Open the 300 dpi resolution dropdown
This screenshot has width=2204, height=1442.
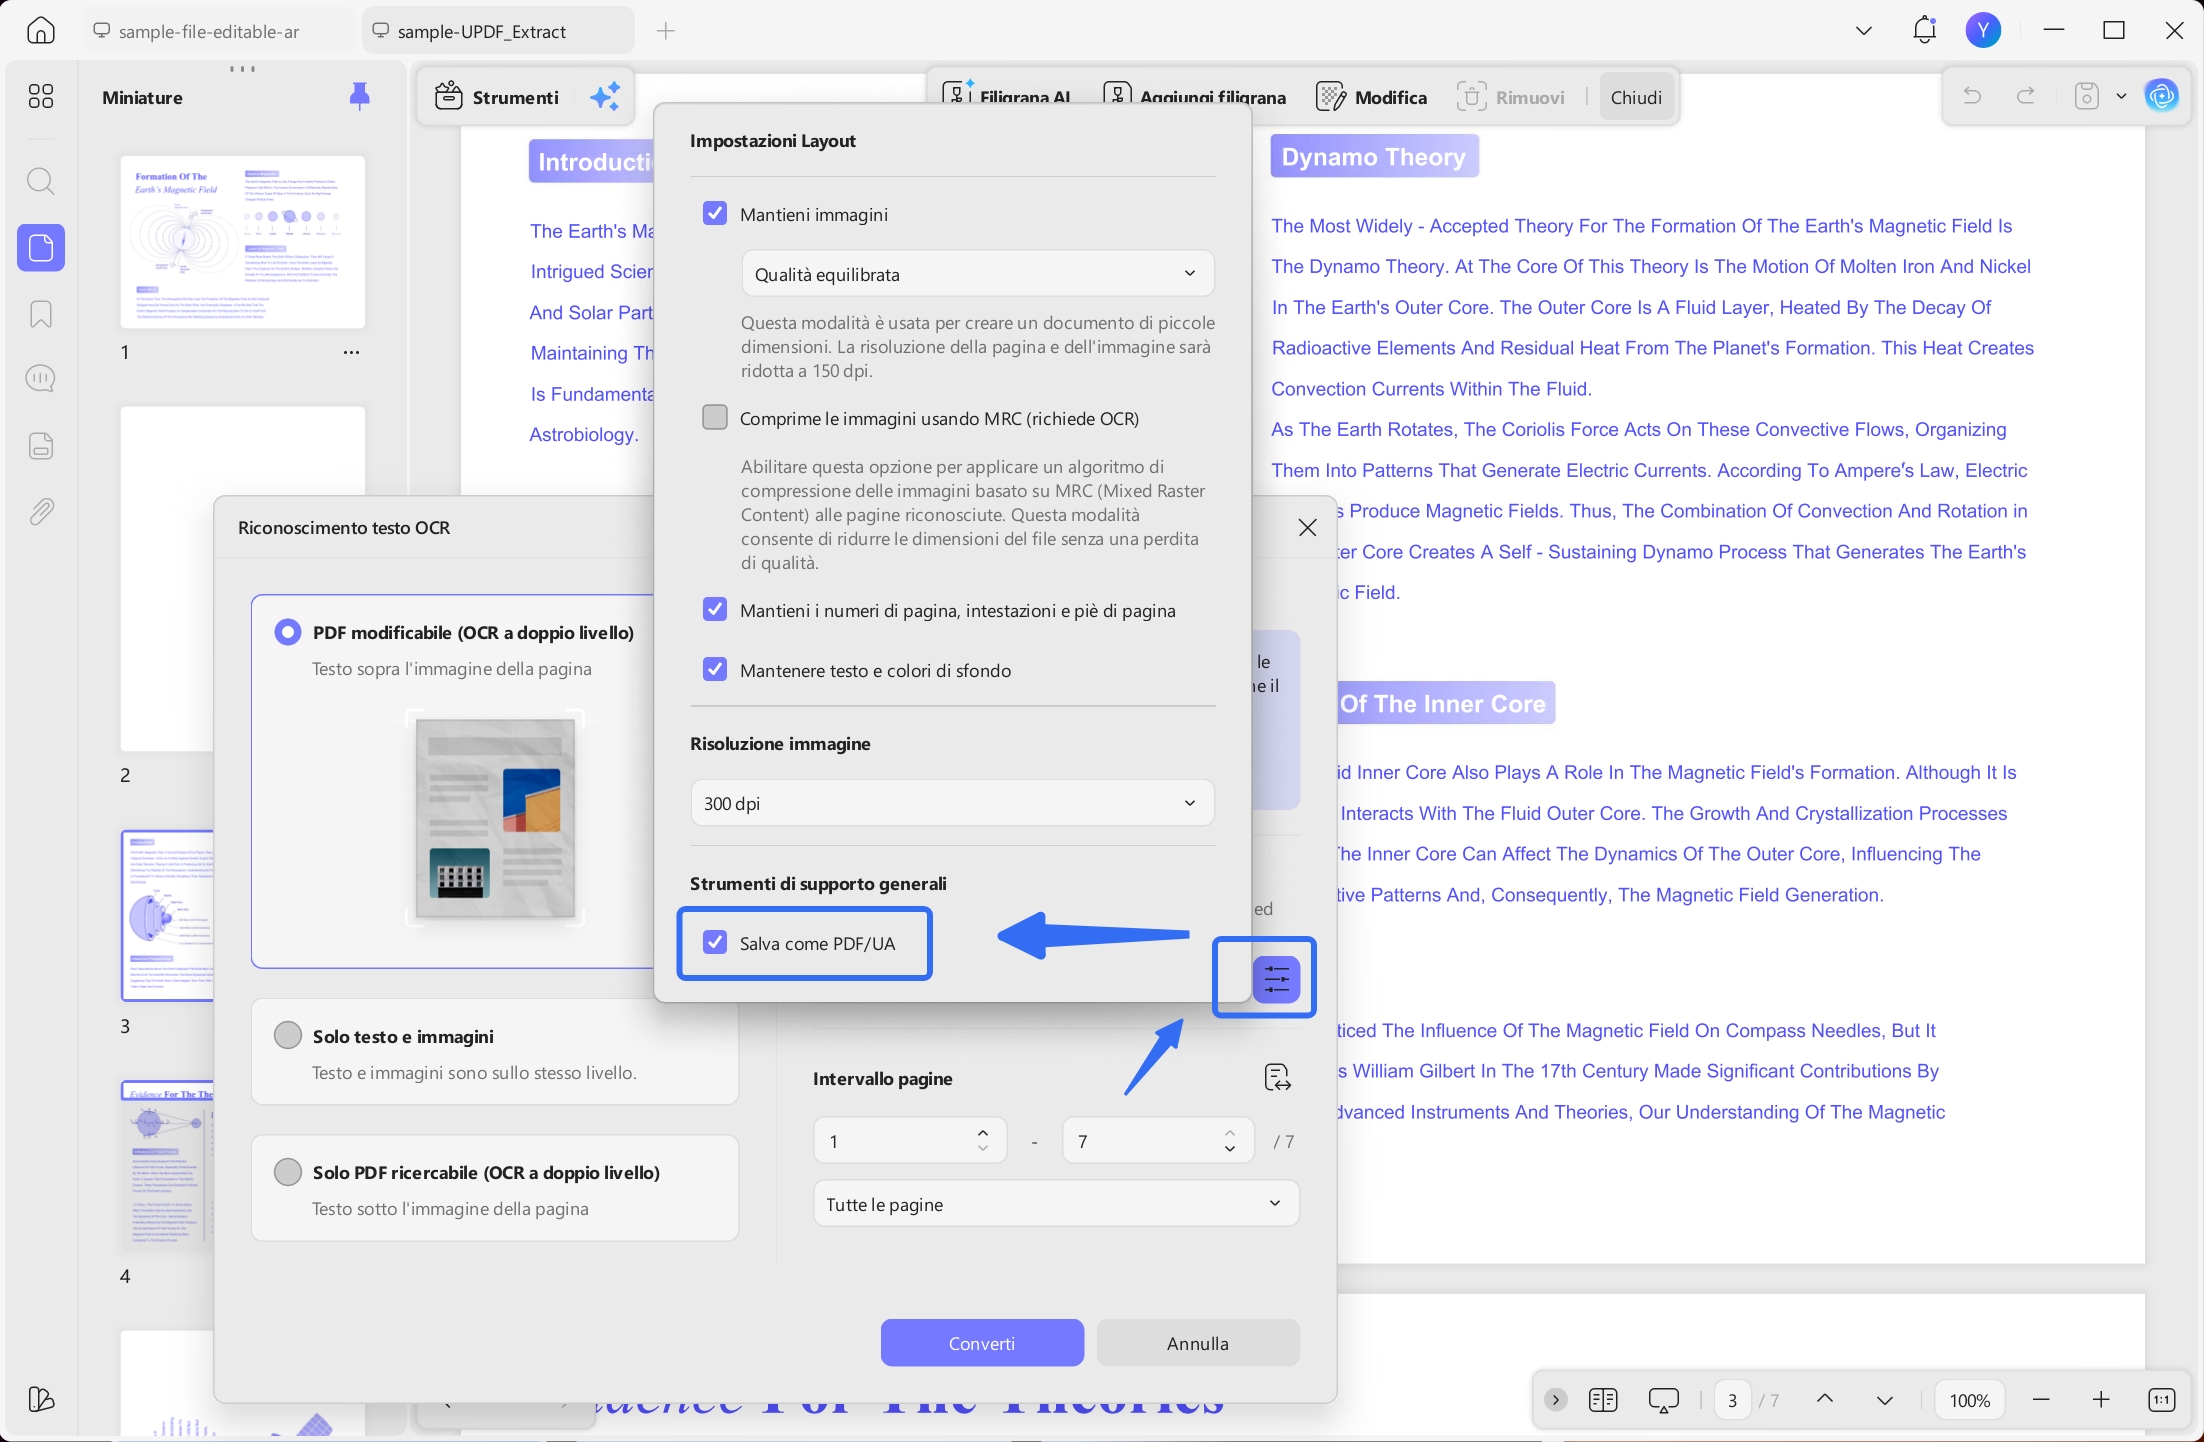point(952,803)
